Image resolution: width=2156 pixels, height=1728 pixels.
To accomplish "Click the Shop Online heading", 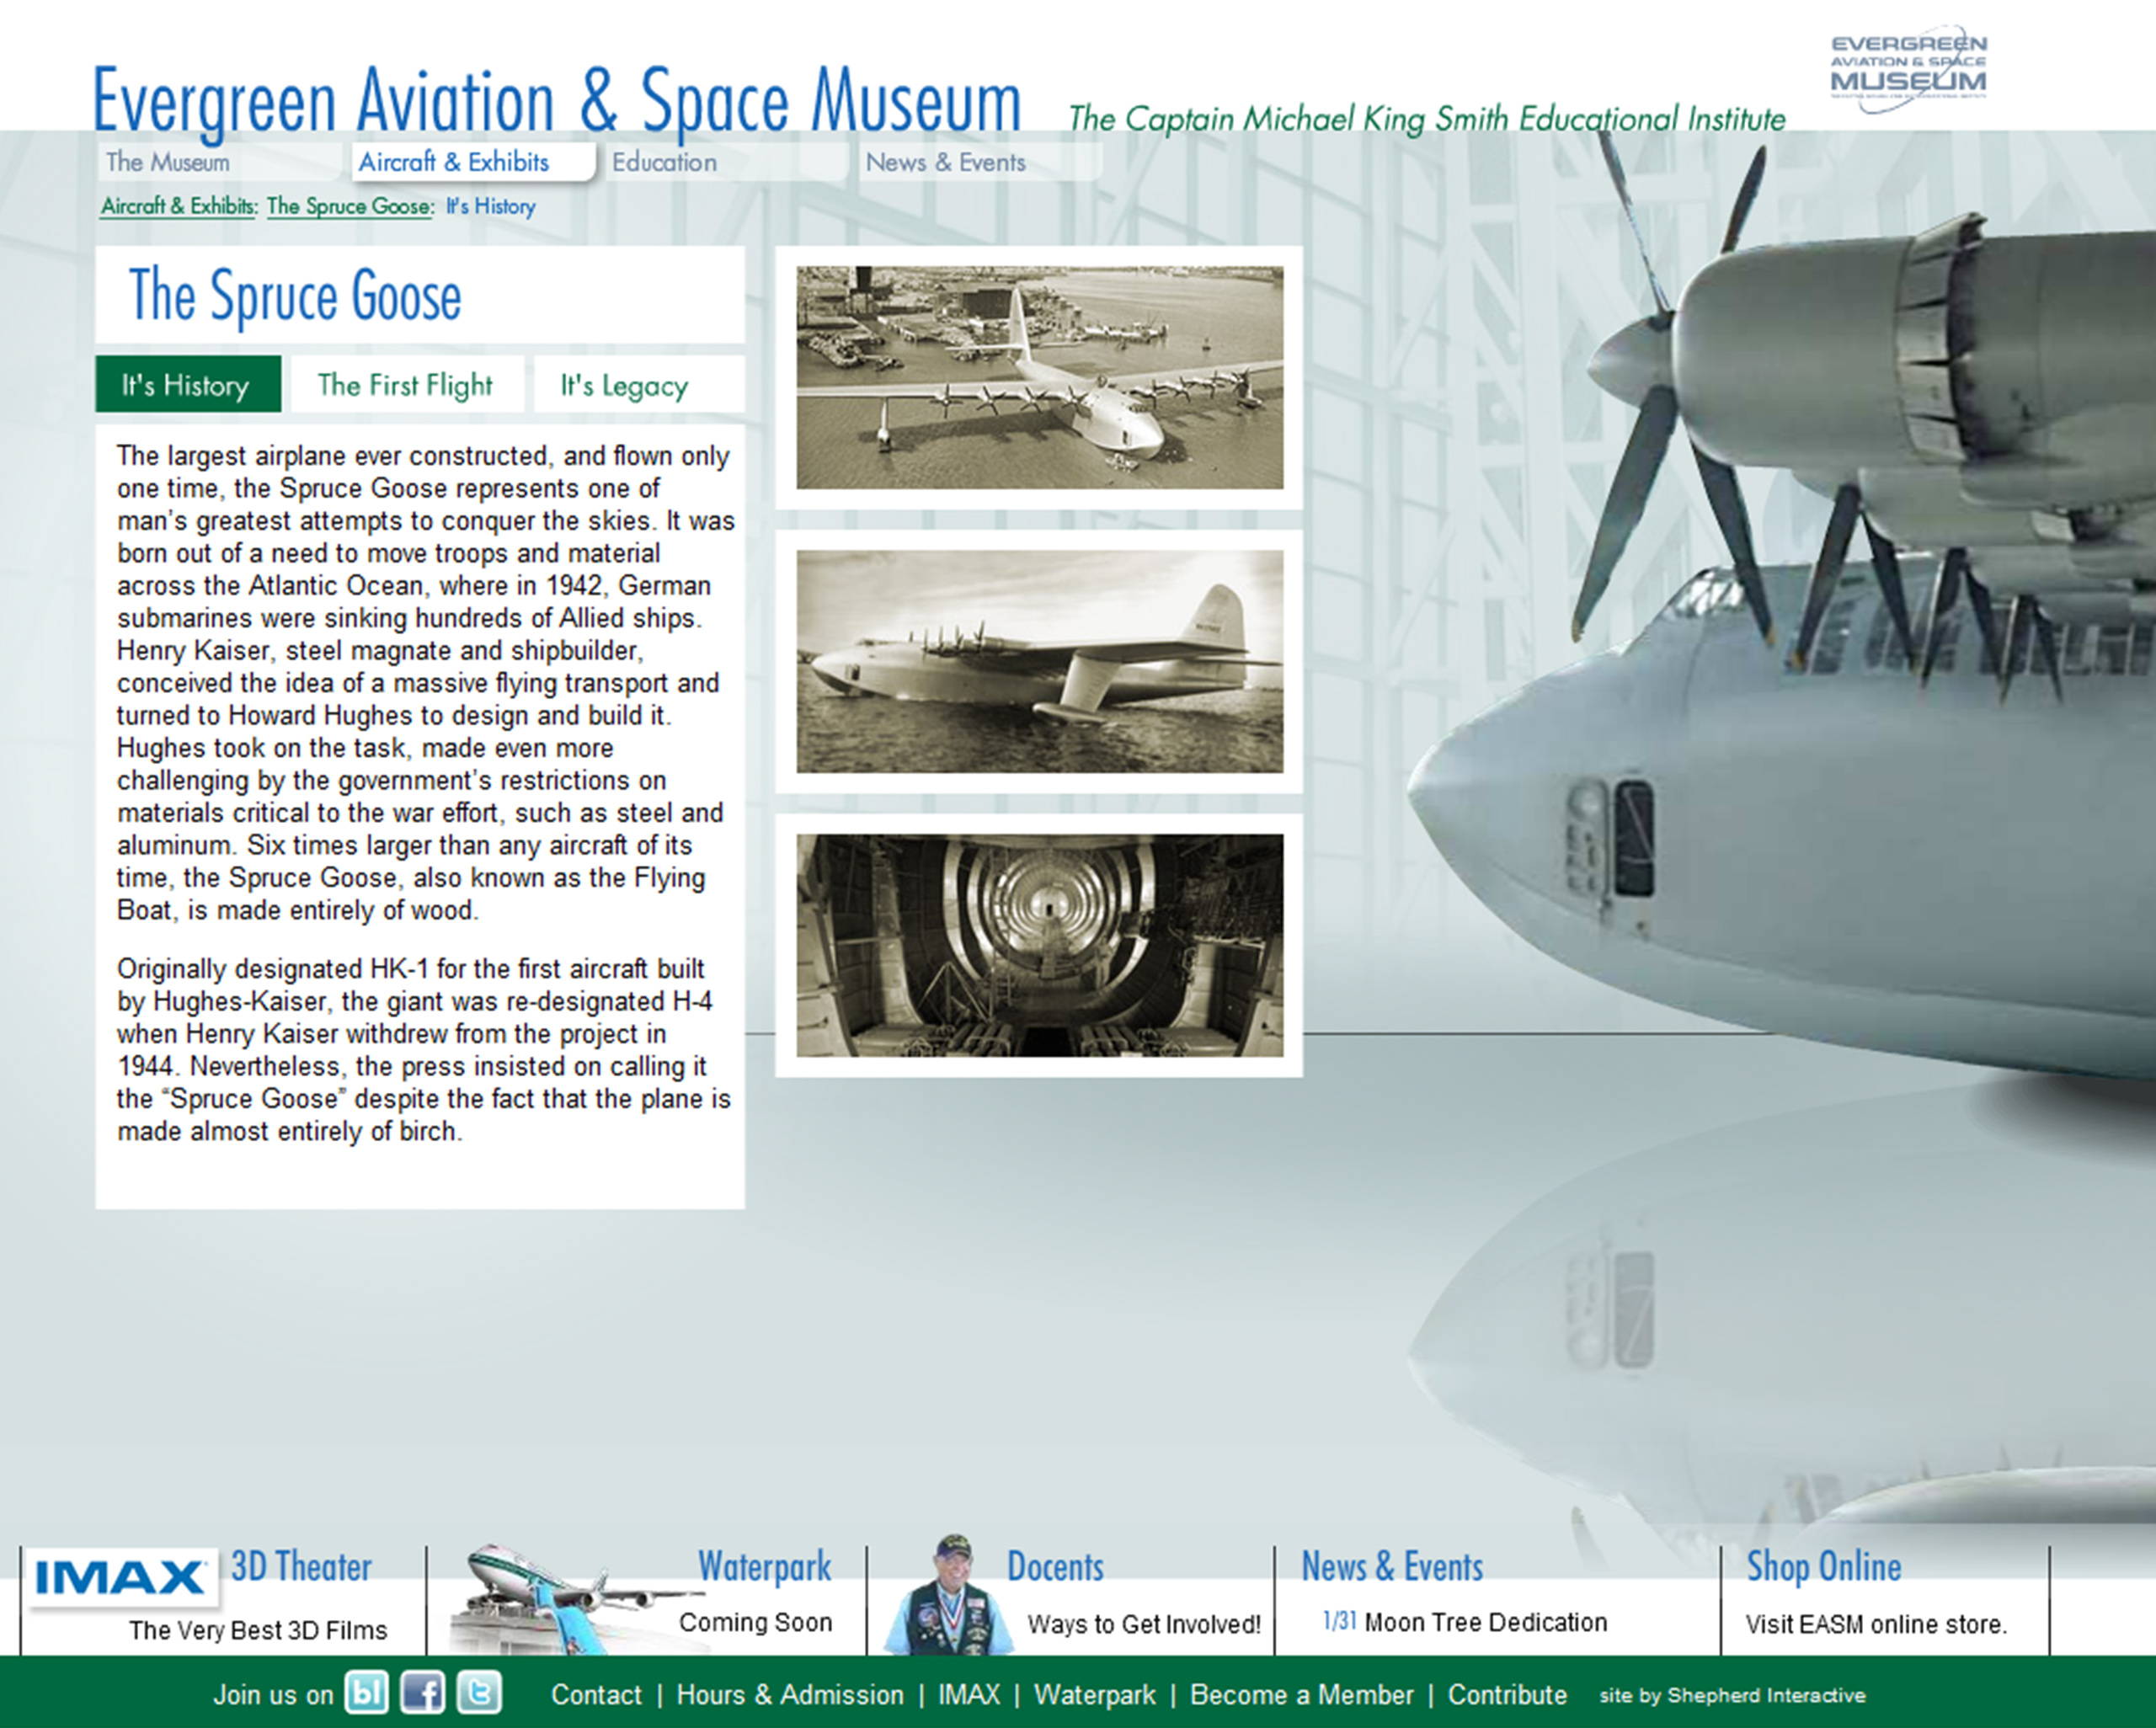I will coord(1823,1567).
